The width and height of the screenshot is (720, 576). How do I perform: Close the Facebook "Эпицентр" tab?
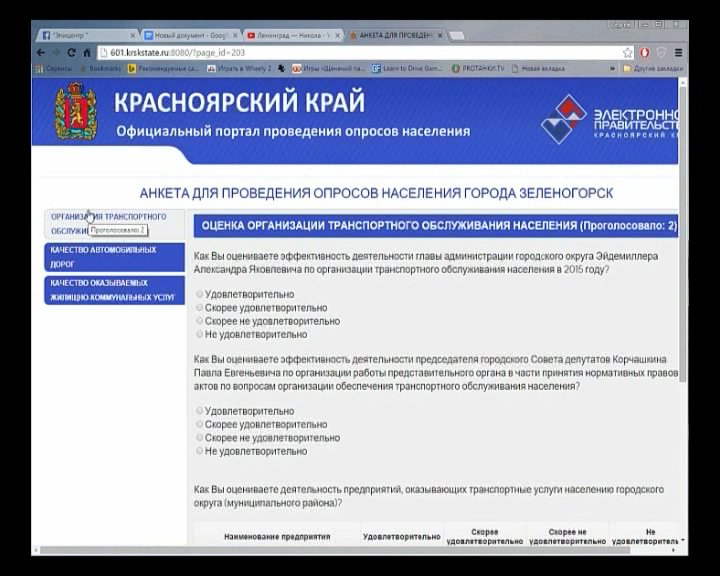click(x=133, y=35)
